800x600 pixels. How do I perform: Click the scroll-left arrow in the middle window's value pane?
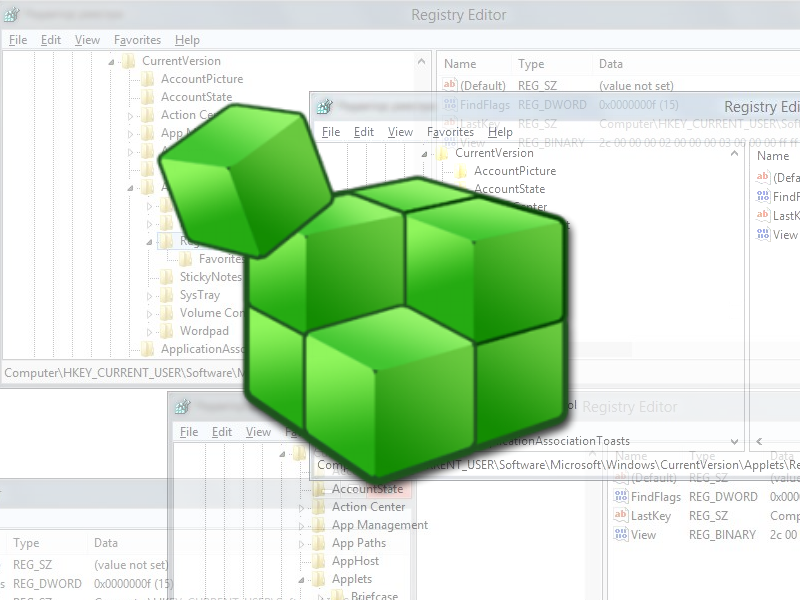pos(759,441)
